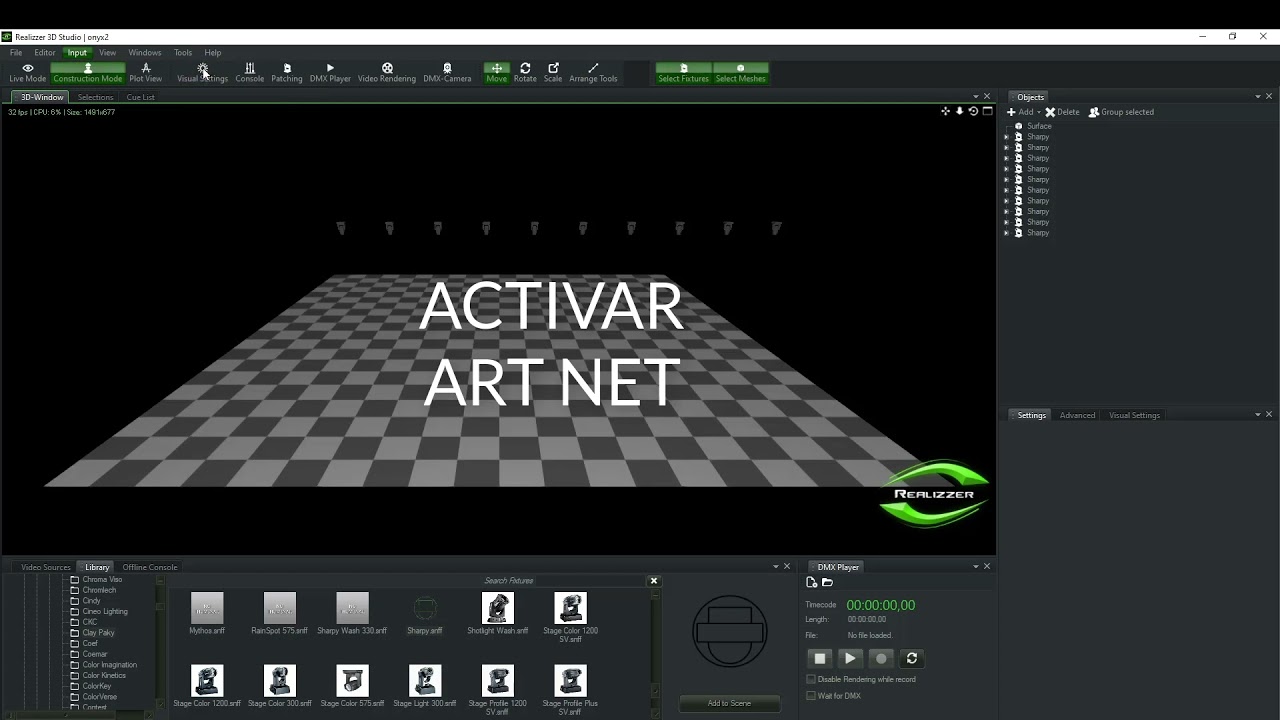Open the Settings panel dropdown arrow
1280x720 pixels.
(1258, 415)
